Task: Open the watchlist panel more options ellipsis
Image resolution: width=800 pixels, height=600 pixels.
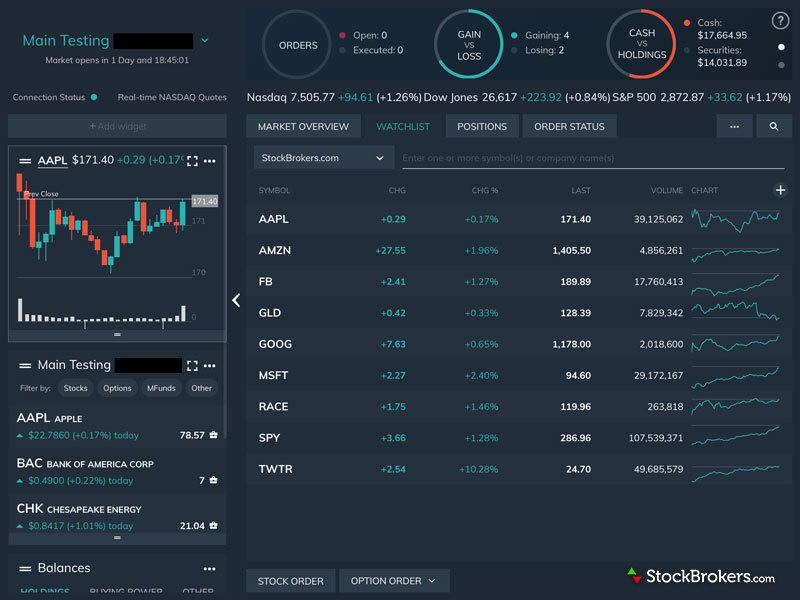Action: (734, 127)
